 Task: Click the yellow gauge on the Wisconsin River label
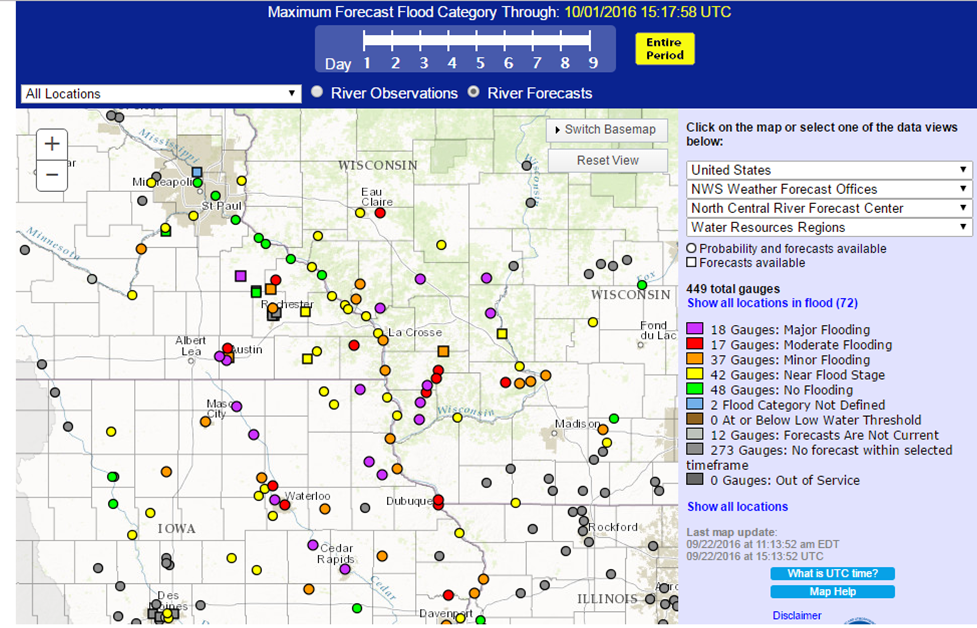pyautogui.click(x=457, y=417)
